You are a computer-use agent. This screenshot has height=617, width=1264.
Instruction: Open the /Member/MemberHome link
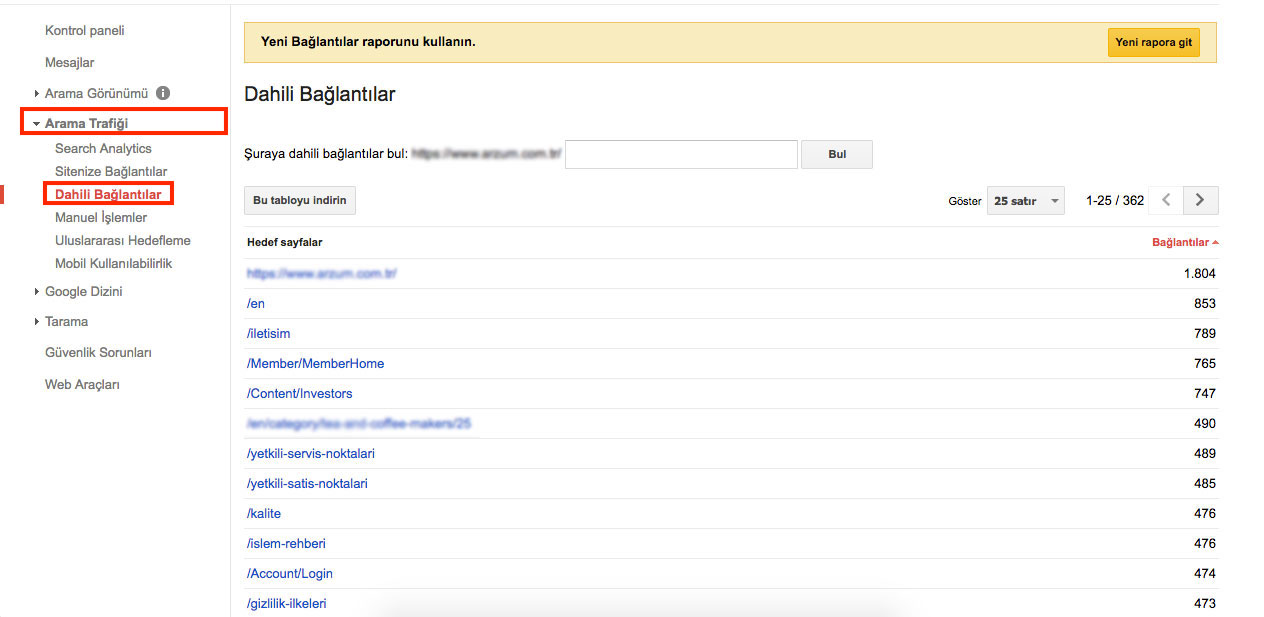tap(315, 364)
